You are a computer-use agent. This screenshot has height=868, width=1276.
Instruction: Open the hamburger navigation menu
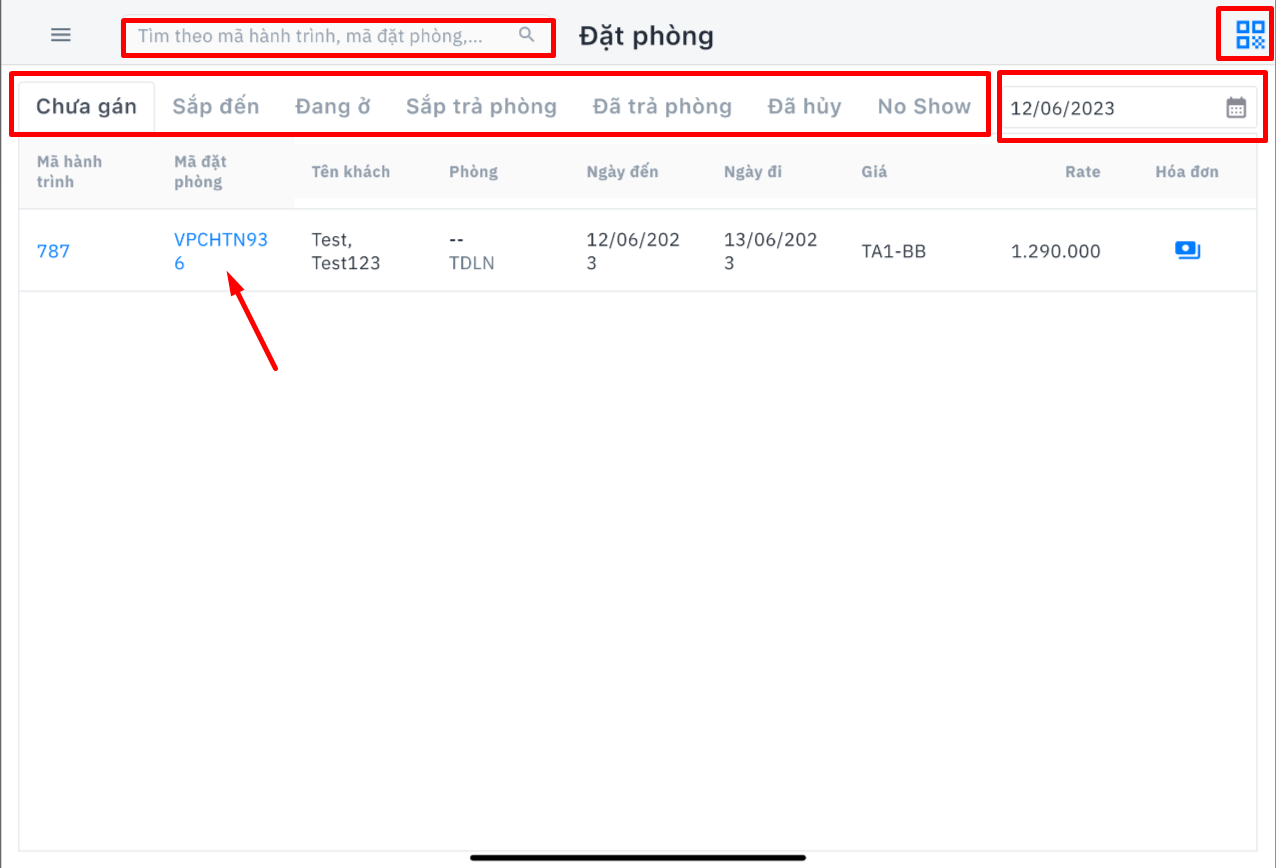click(61, 35)
